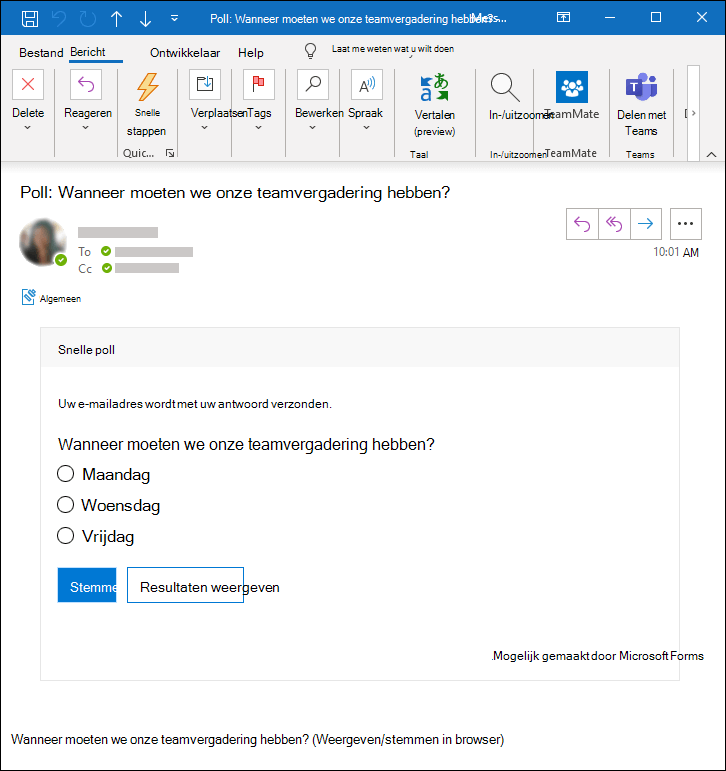Open the view/vote in browser link

tap(257, 740)
